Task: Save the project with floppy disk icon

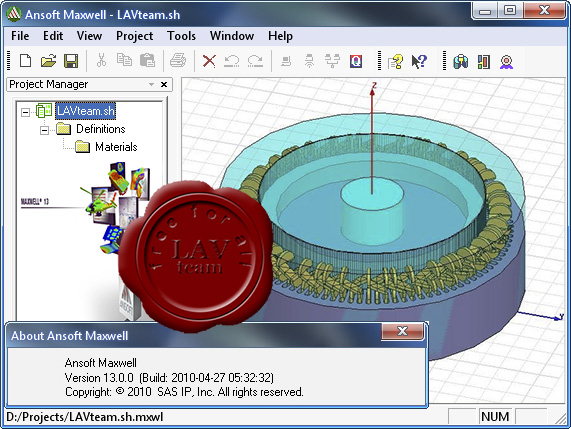Action: point(71,61)
